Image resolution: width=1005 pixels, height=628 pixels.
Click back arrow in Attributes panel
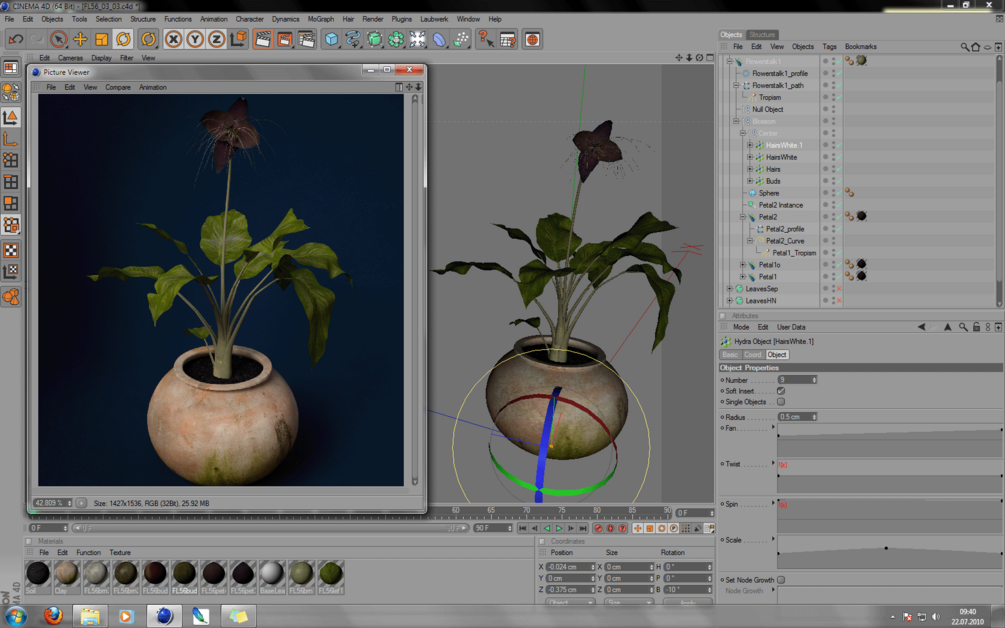(922, 327)
